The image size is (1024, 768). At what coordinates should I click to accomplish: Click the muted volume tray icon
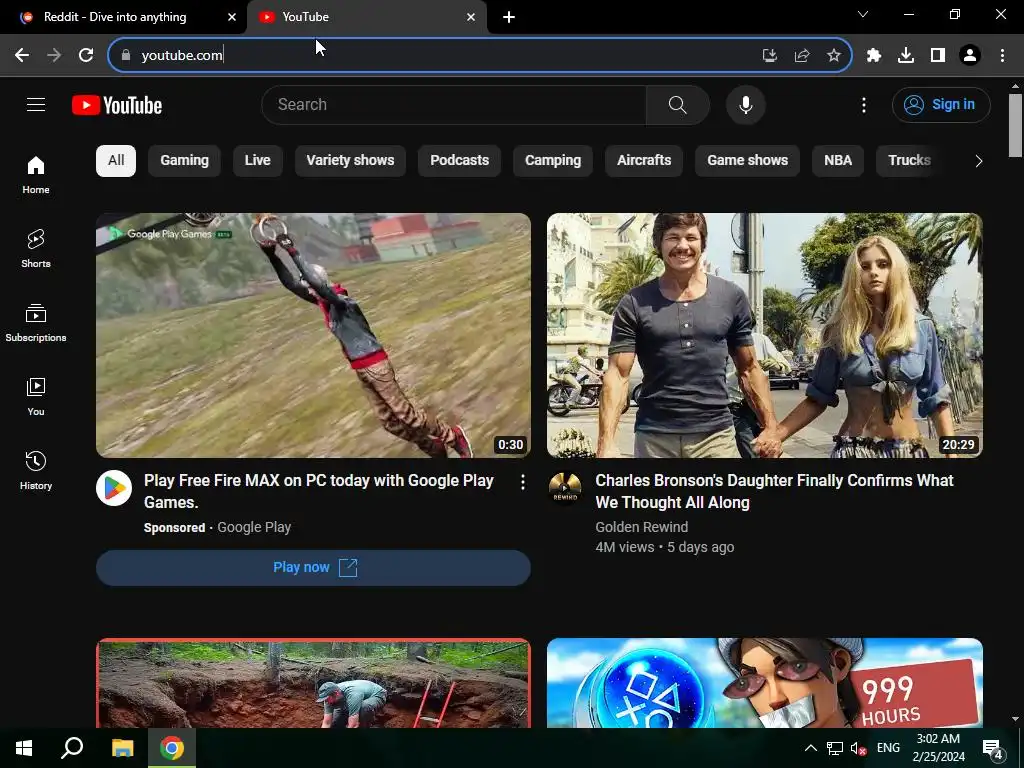pos(858,748)
